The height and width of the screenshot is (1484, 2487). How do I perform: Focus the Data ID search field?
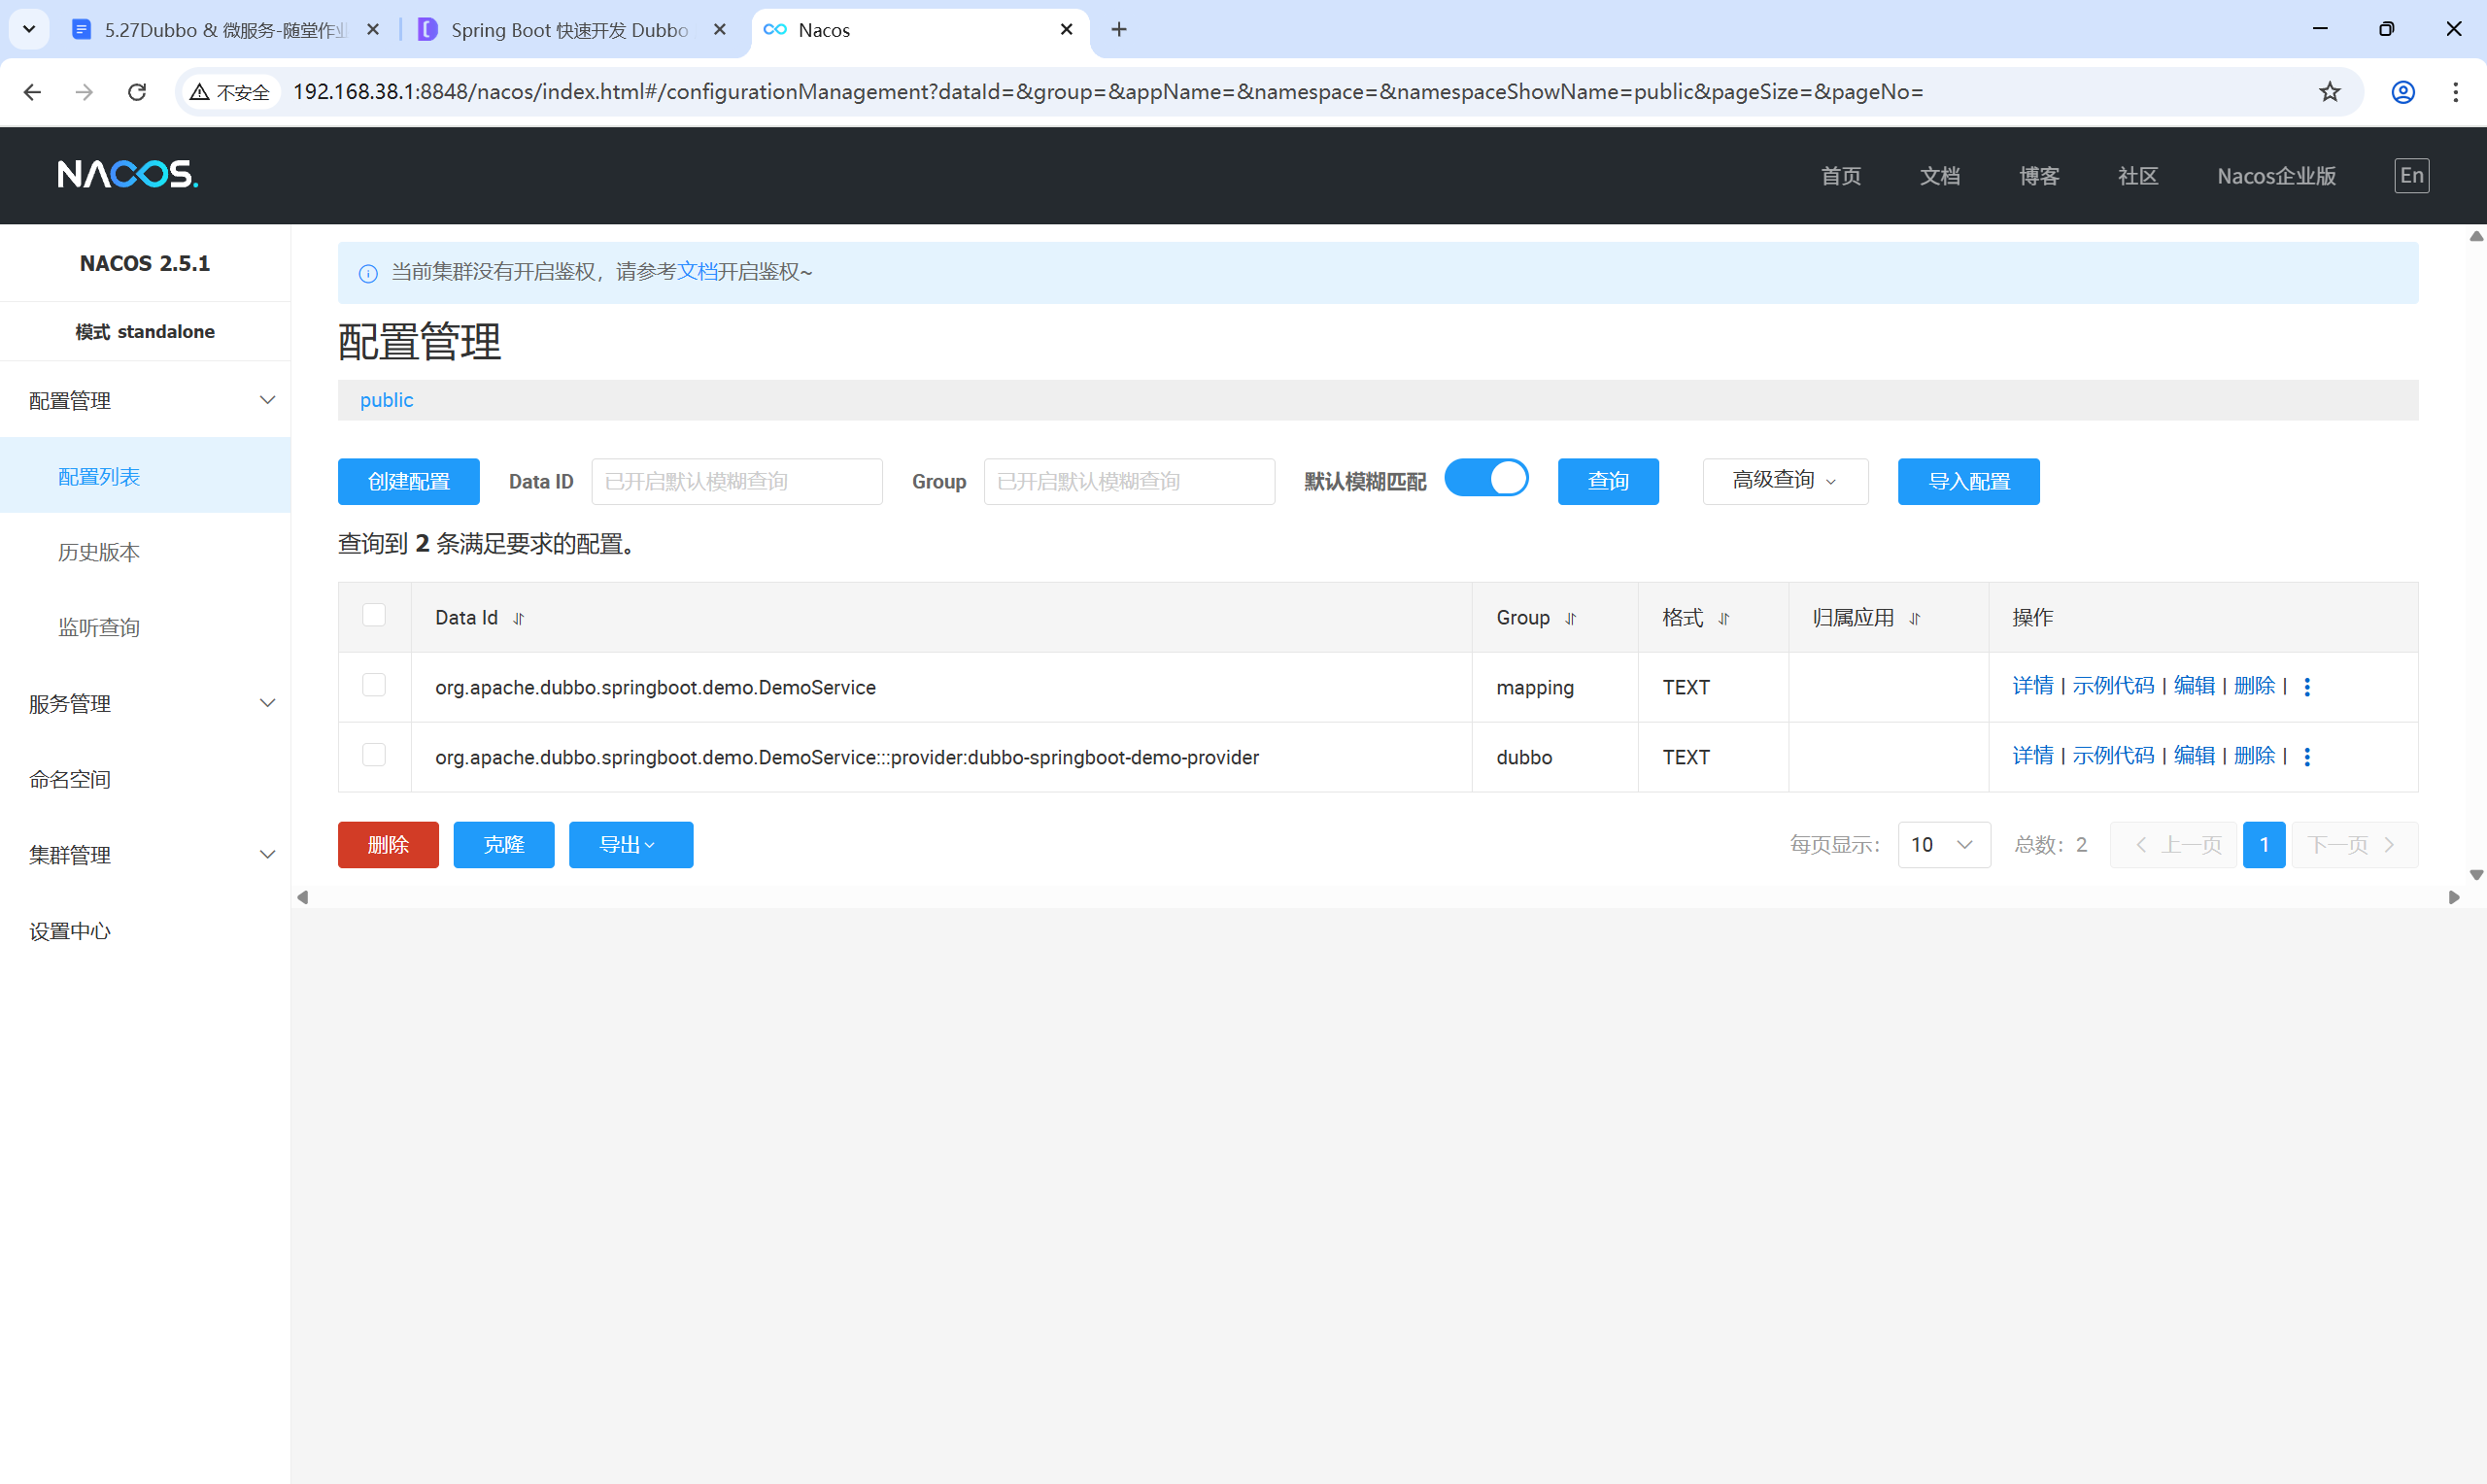pyautogui.click(x=737, y=481)
